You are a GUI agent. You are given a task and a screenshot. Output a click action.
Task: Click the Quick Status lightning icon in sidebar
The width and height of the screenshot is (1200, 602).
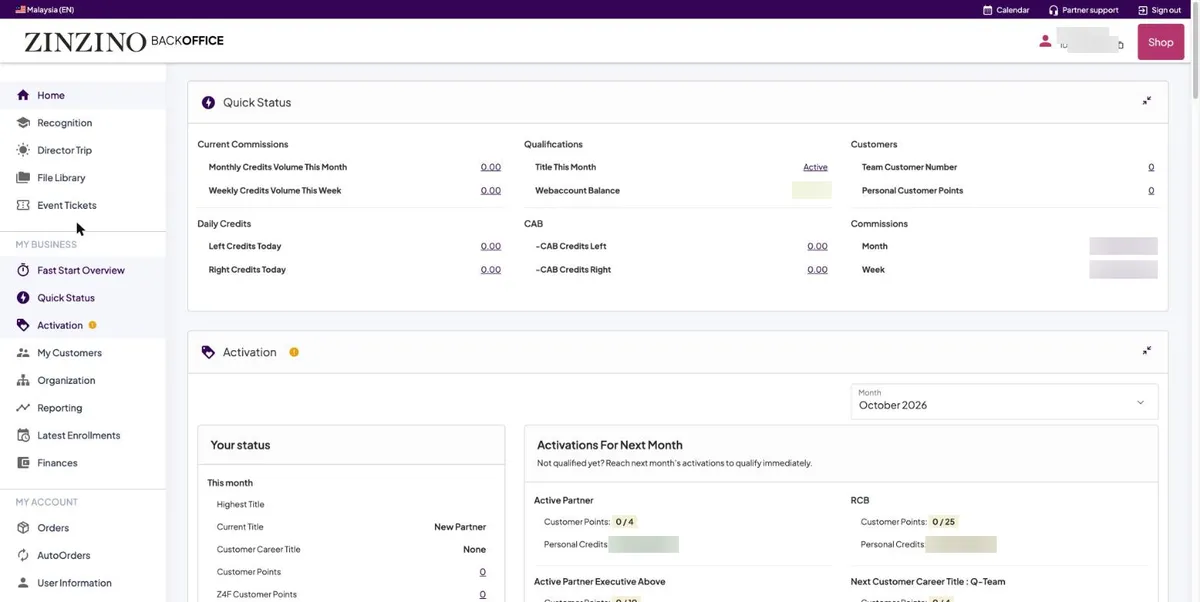tap(23, 298)
